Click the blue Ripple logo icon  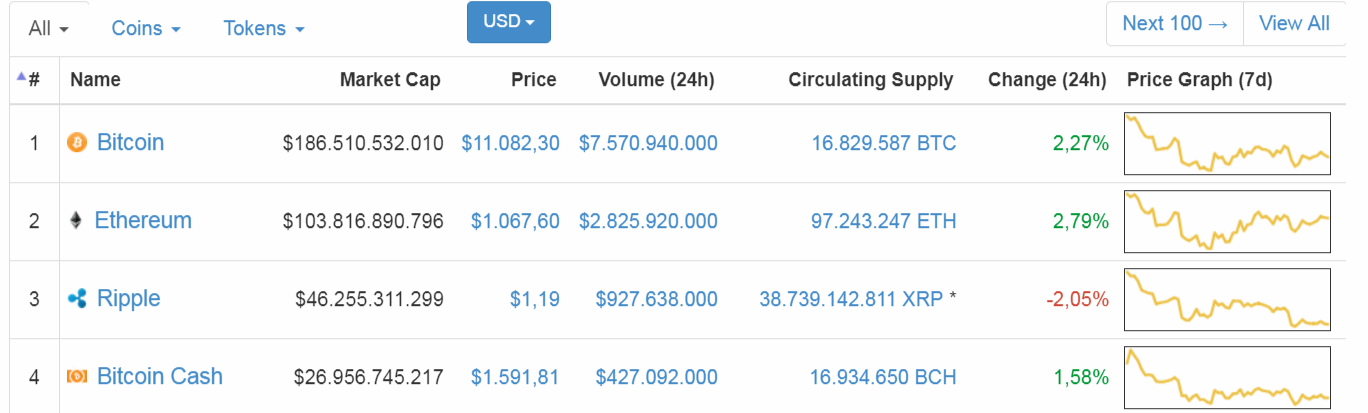click(x=77, y=299)
